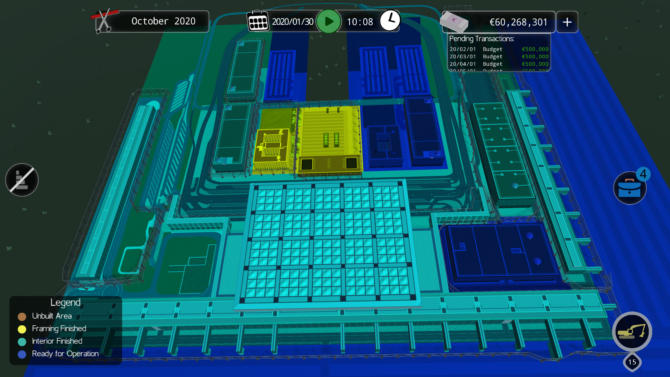Open the calendar icon
Screen dimensions: 670x377
[258, 21]
